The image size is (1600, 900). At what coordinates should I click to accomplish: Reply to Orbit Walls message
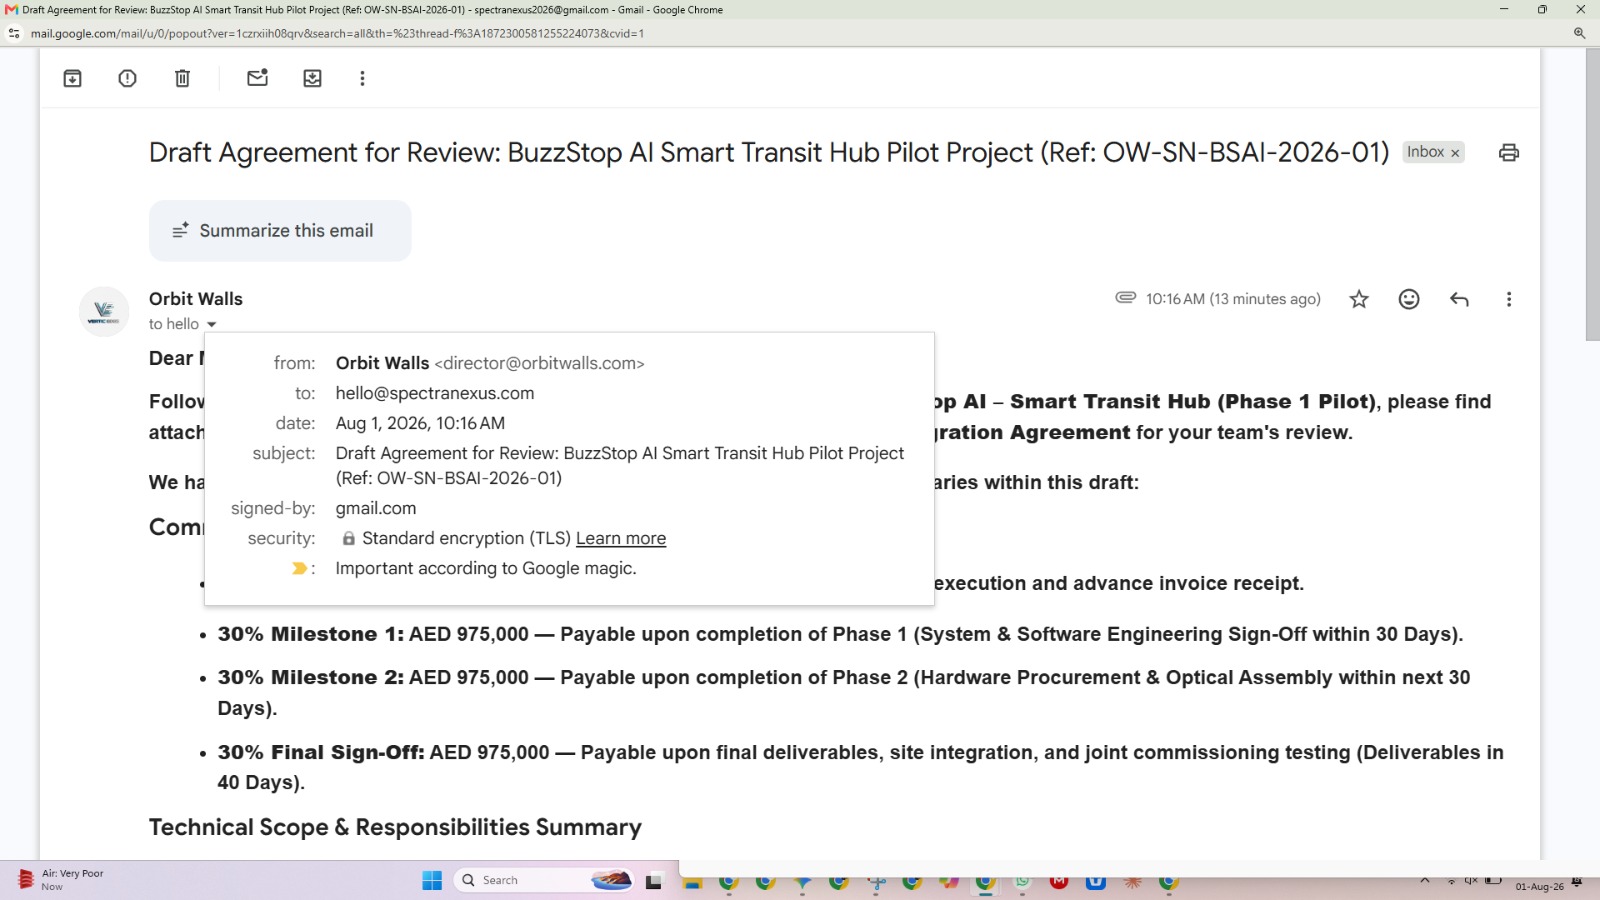1459,299
